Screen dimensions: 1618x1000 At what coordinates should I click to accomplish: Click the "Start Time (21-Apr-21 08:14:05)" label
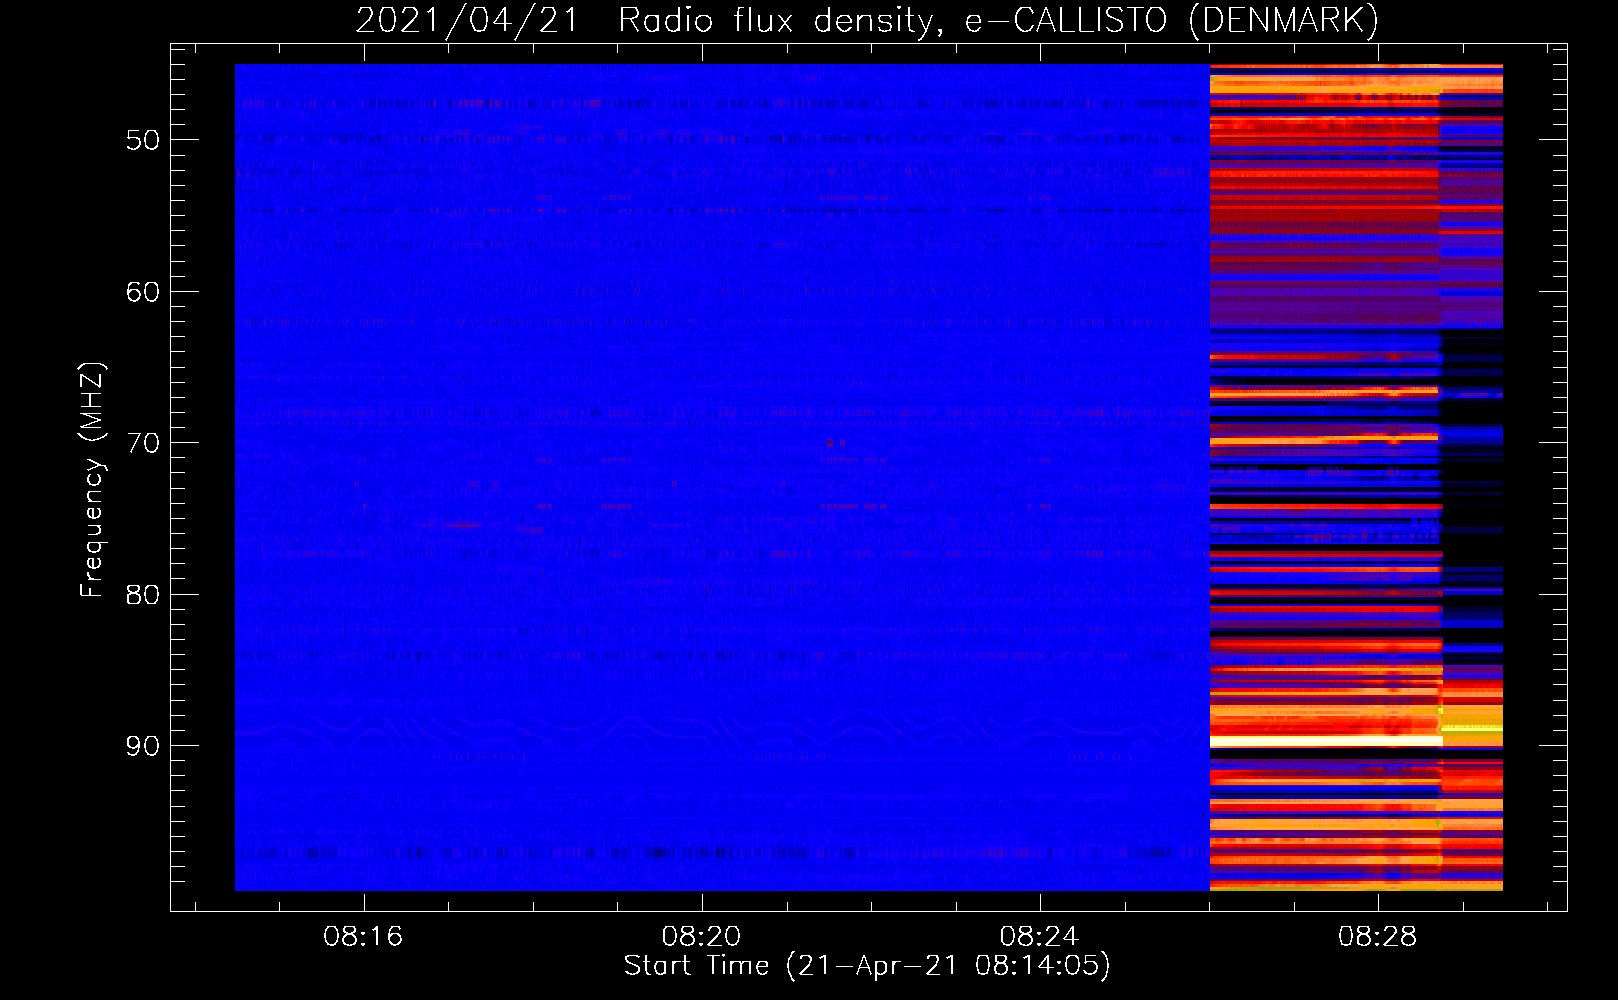[867, 966]
